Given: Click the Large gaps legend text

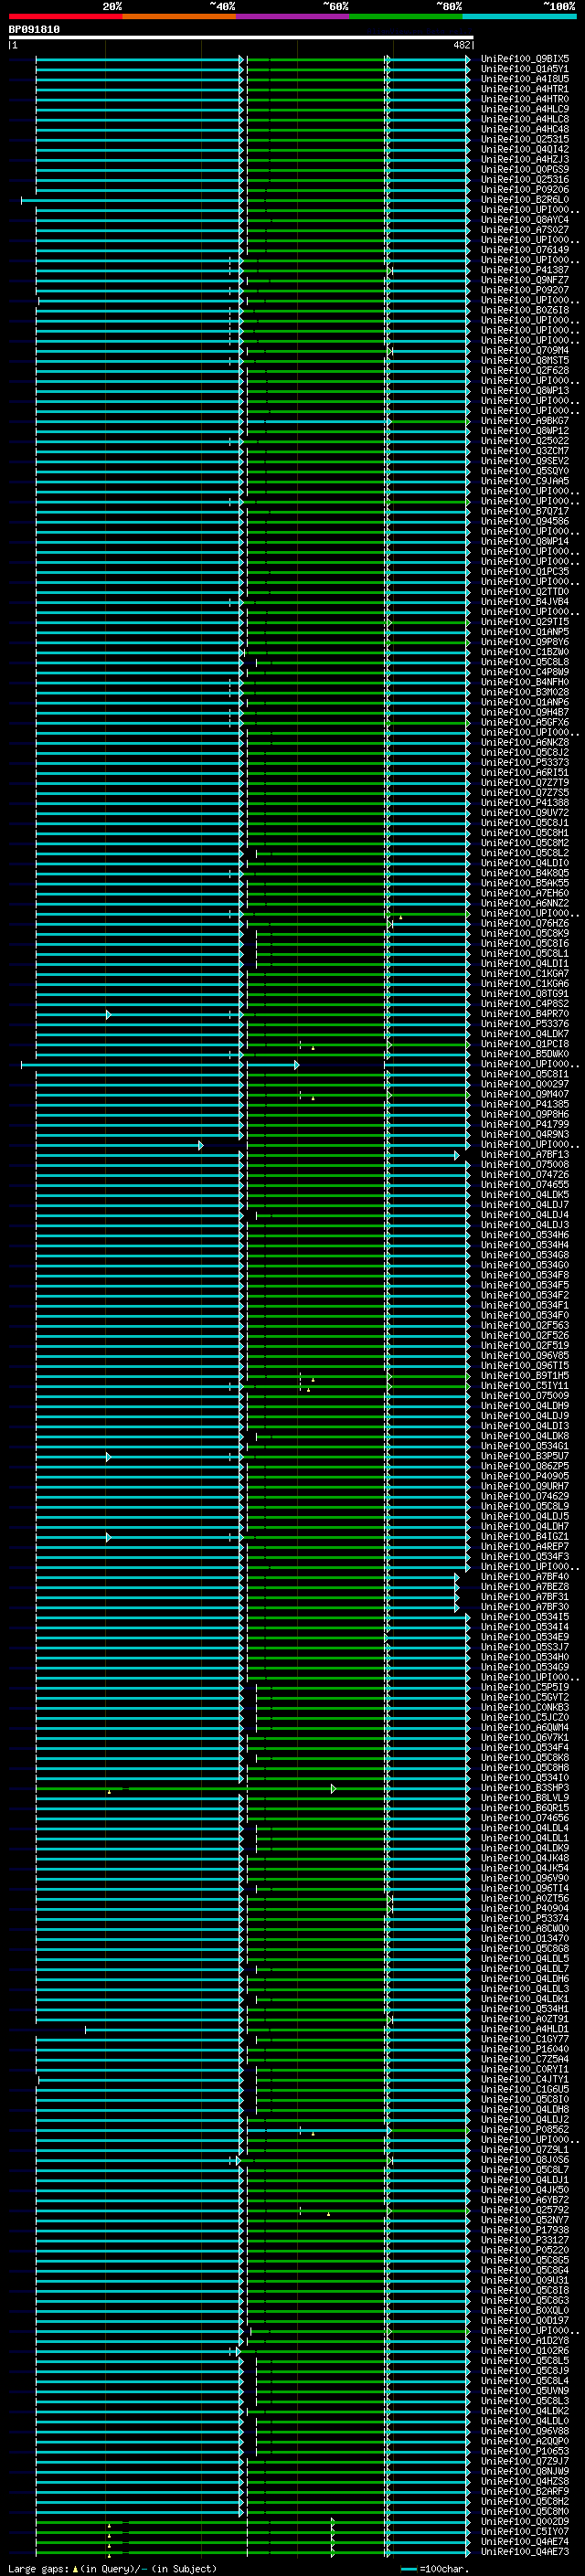Looking at the screenshot, I should (112, 2568).
